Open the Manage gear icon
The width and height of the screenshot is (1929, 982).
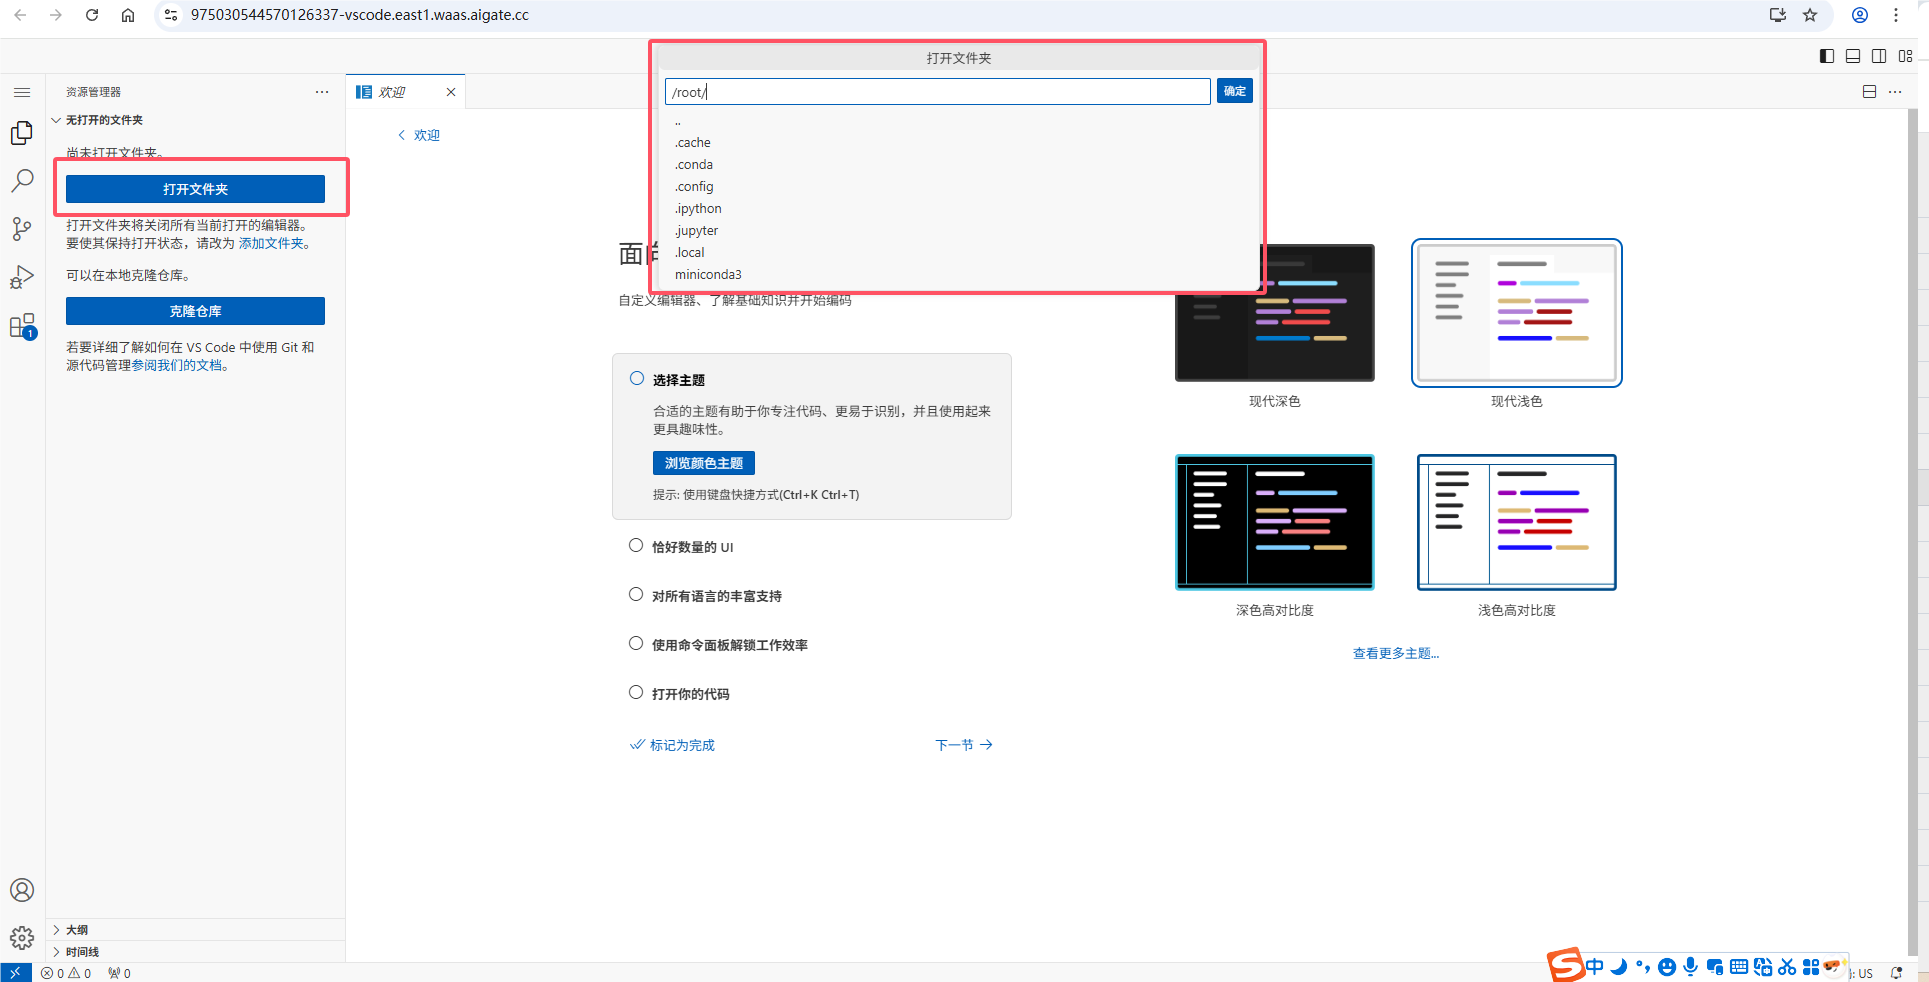point(22,938)
